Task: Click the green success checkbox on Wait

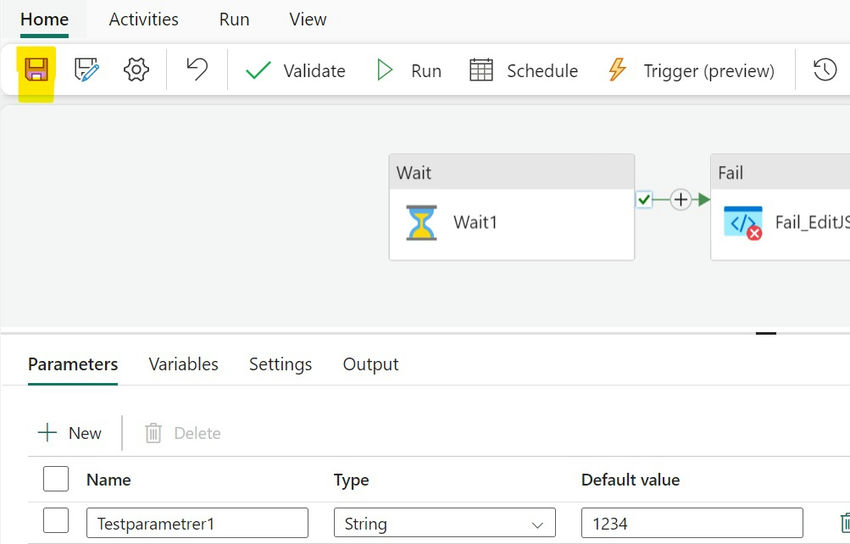Action: pos(644,200)
